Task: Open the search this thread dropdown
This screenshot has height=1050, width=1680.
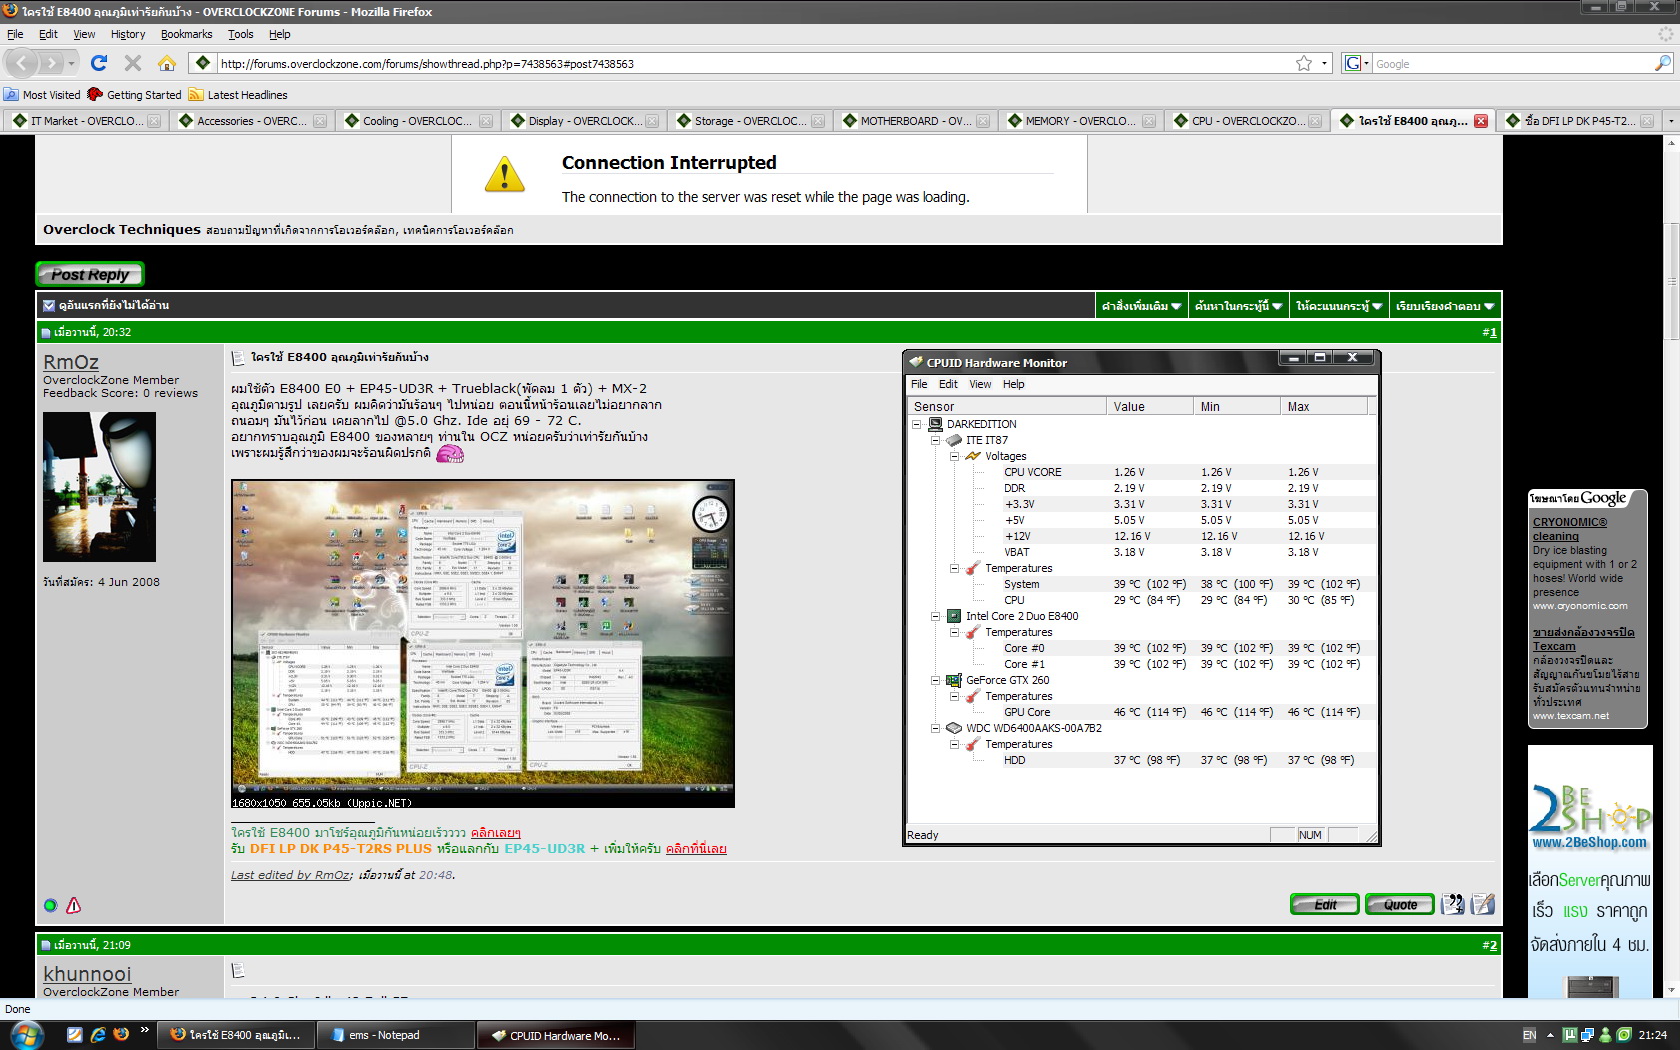Action: pyautogui.click(x=1238, y=306)
